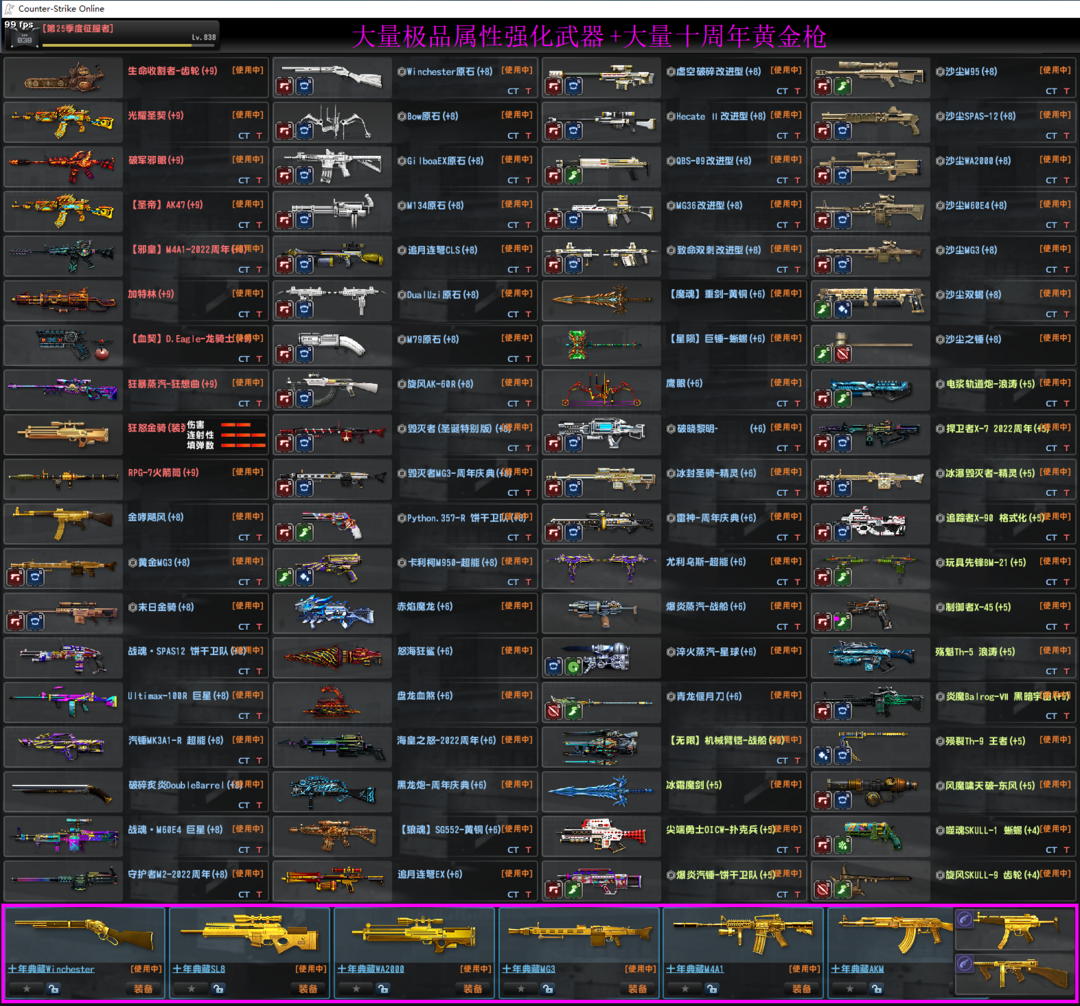Toggle favorite star on 十年典藏SL8

(191, 989)
